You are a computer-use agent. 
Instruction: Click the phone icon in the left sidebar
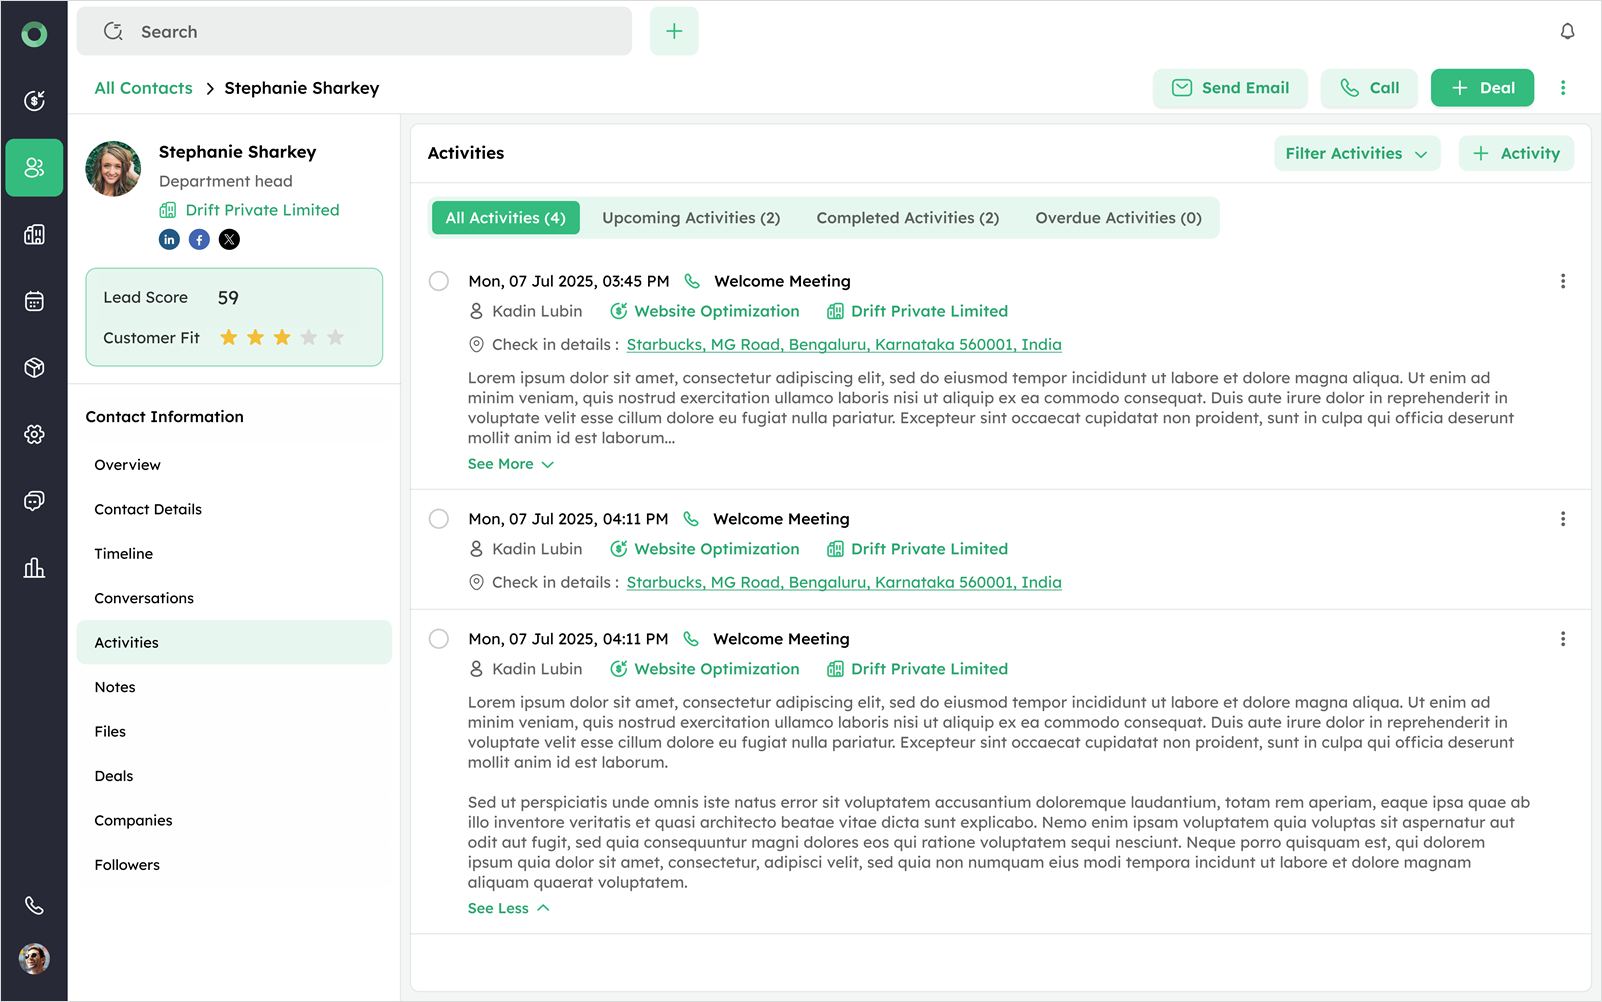click(x=34, y=905)
